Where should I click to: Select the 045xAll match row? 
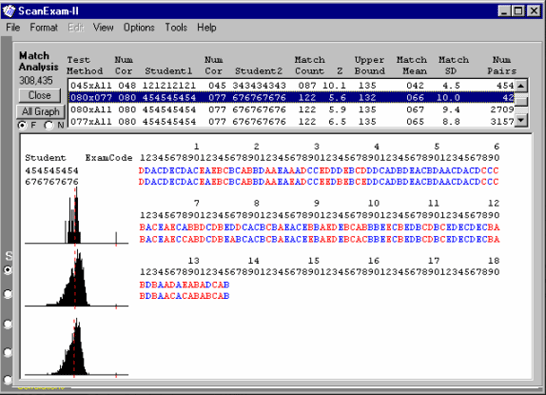(291, 86)
